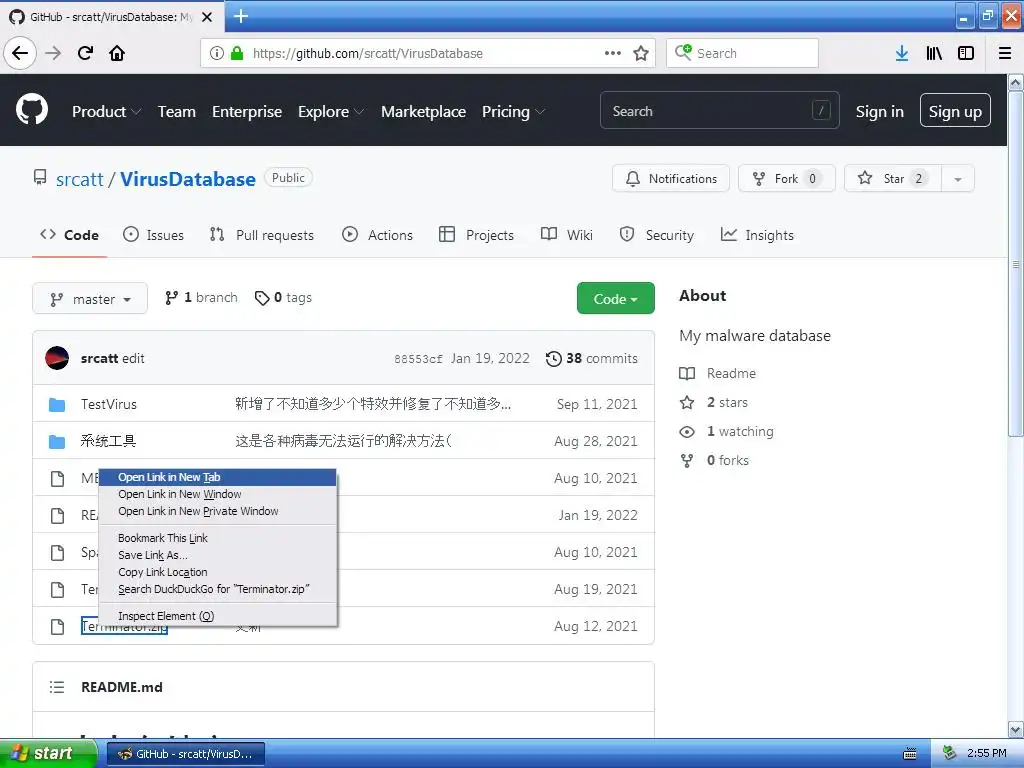Click the keyboard icon in system tray

click(x=910, y=754)
